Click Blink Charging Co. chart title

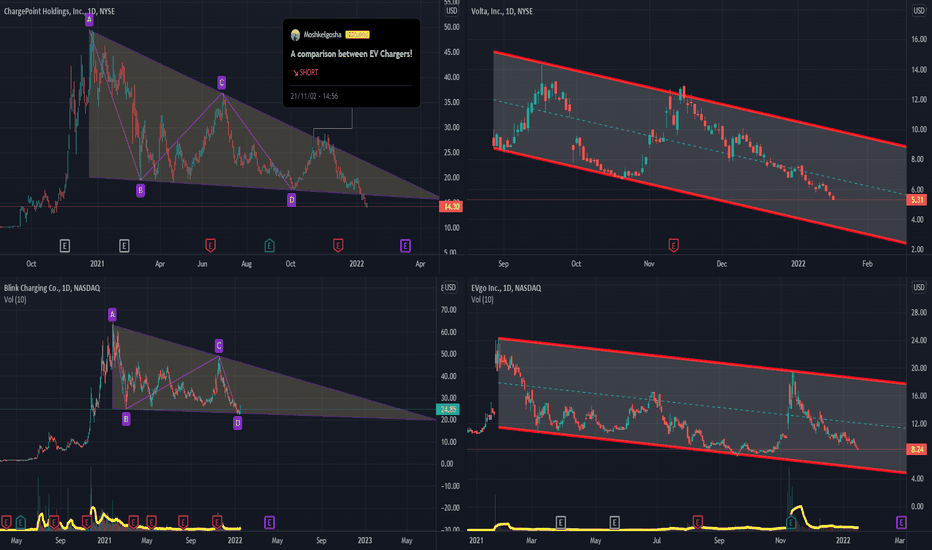click(x=52, y=288)
